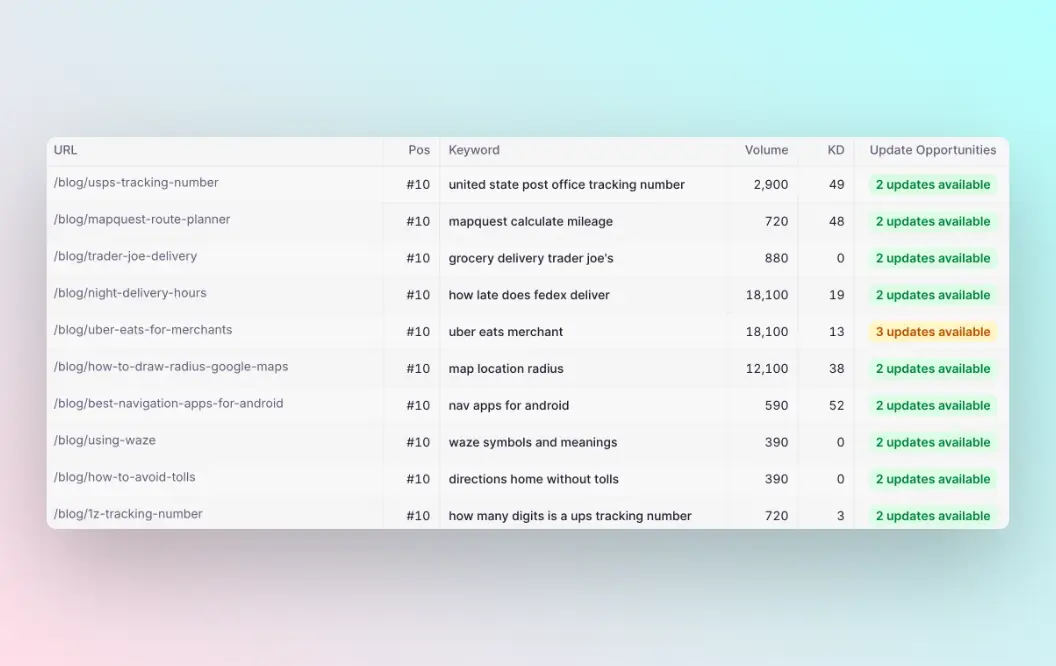Click the URL column header

pos(65,150)
